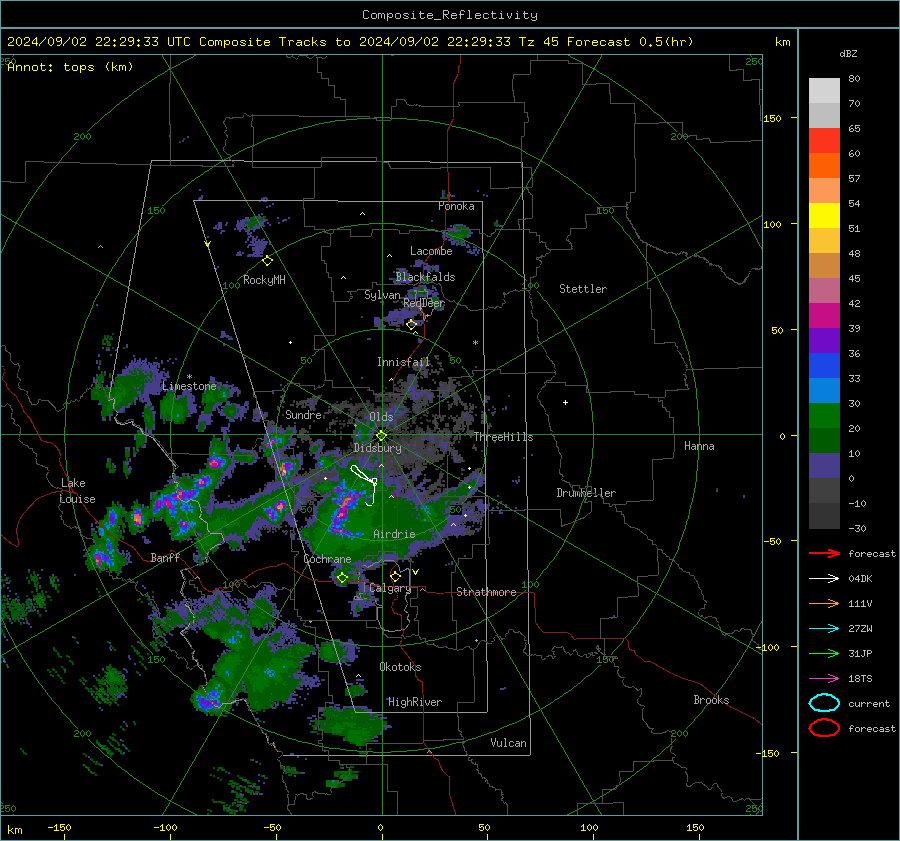The height and width of the screenshot is (841, 900).
Task: Click the yellow diamond marker at Olds radar center
Action: click(x=381, y=436)
